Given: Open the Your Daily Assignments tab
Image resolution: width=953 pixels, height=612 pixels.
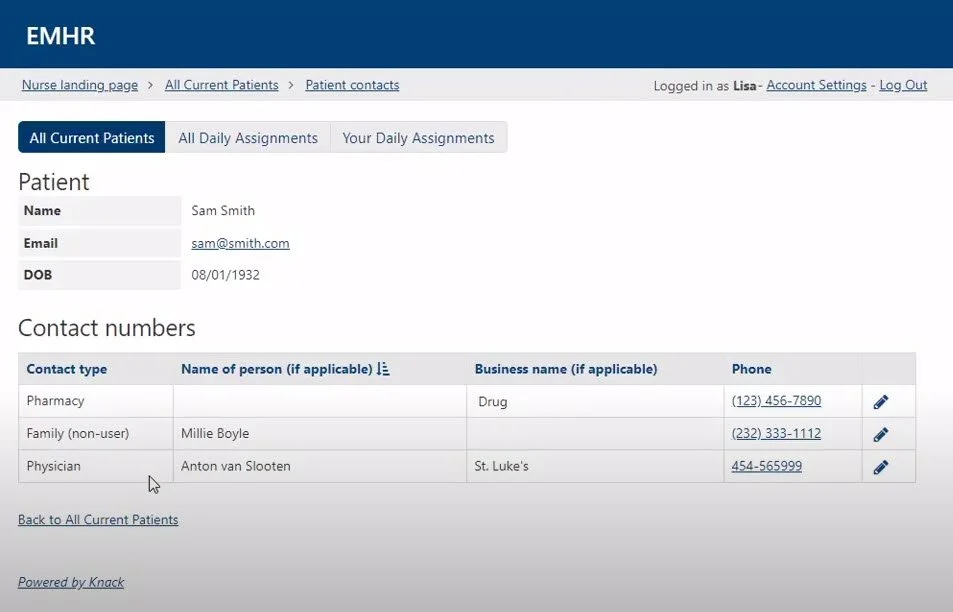Looking at the screenshot, I should (419, 137).
